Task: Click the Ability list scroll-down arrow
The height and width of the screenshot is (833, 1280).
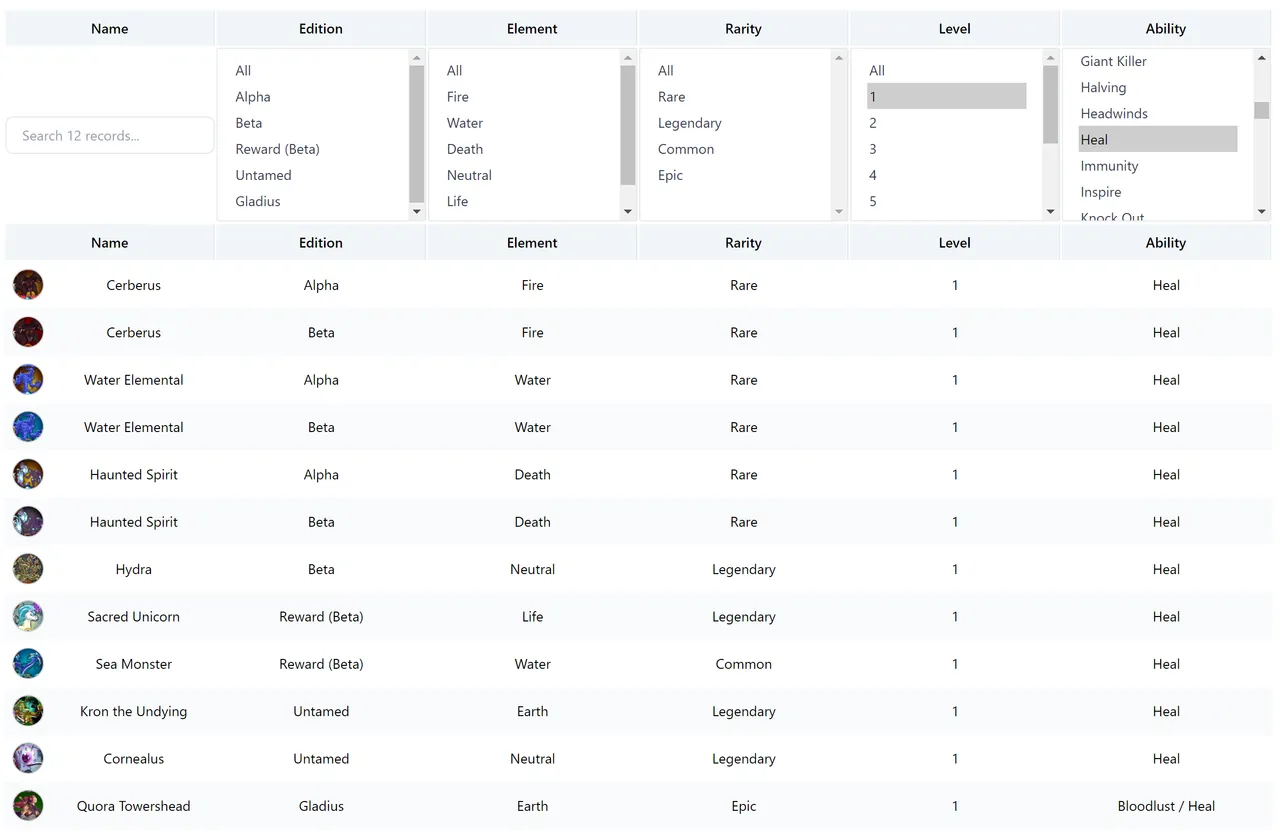Action: tap(1261, 212)
